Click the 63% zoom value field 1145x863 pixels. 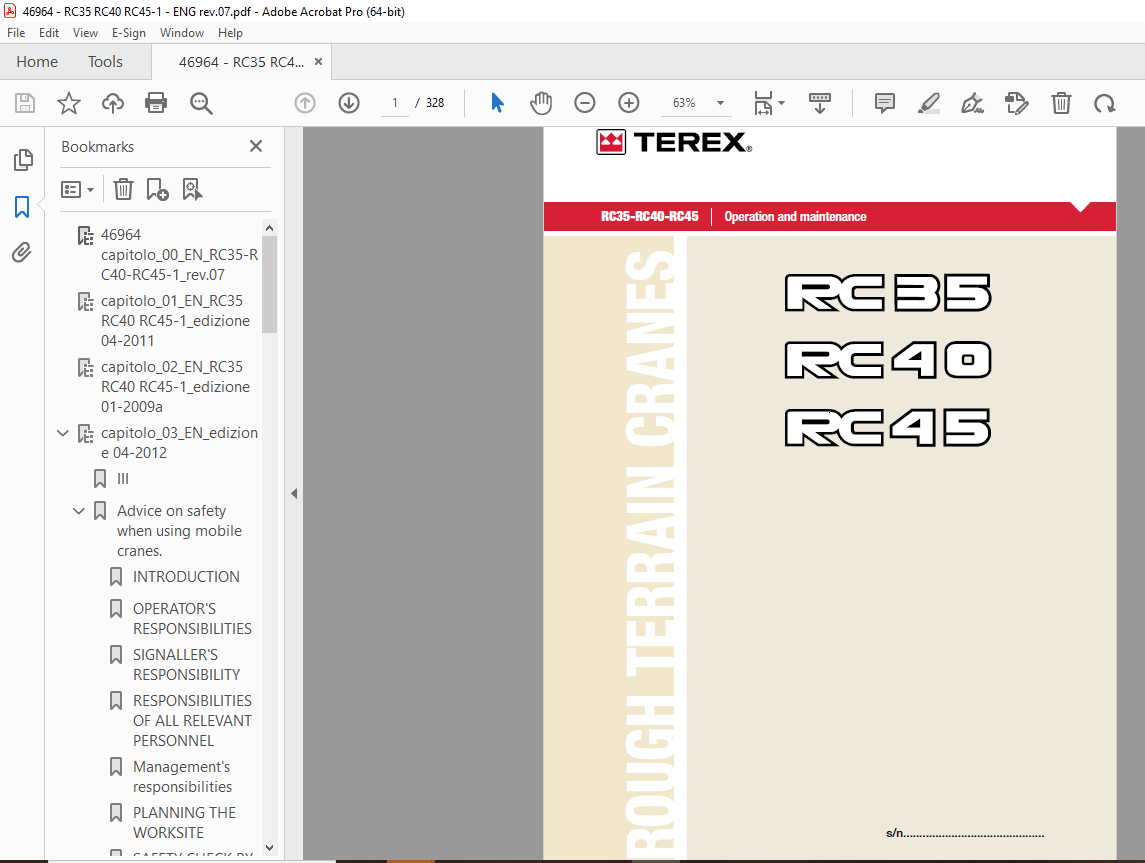point(684,103)
